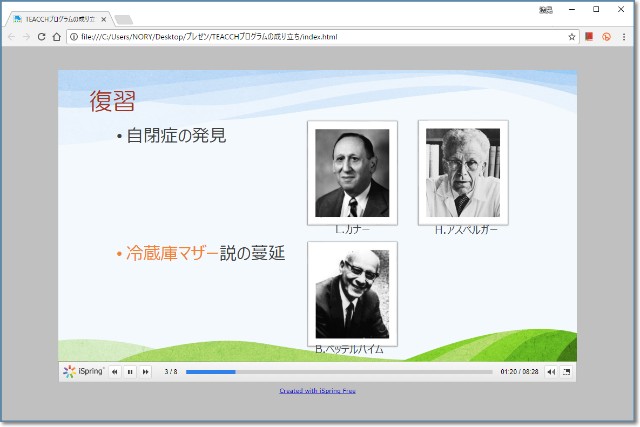Skip to the next slide
The image size is (640, 427).
tap(146, 372)
